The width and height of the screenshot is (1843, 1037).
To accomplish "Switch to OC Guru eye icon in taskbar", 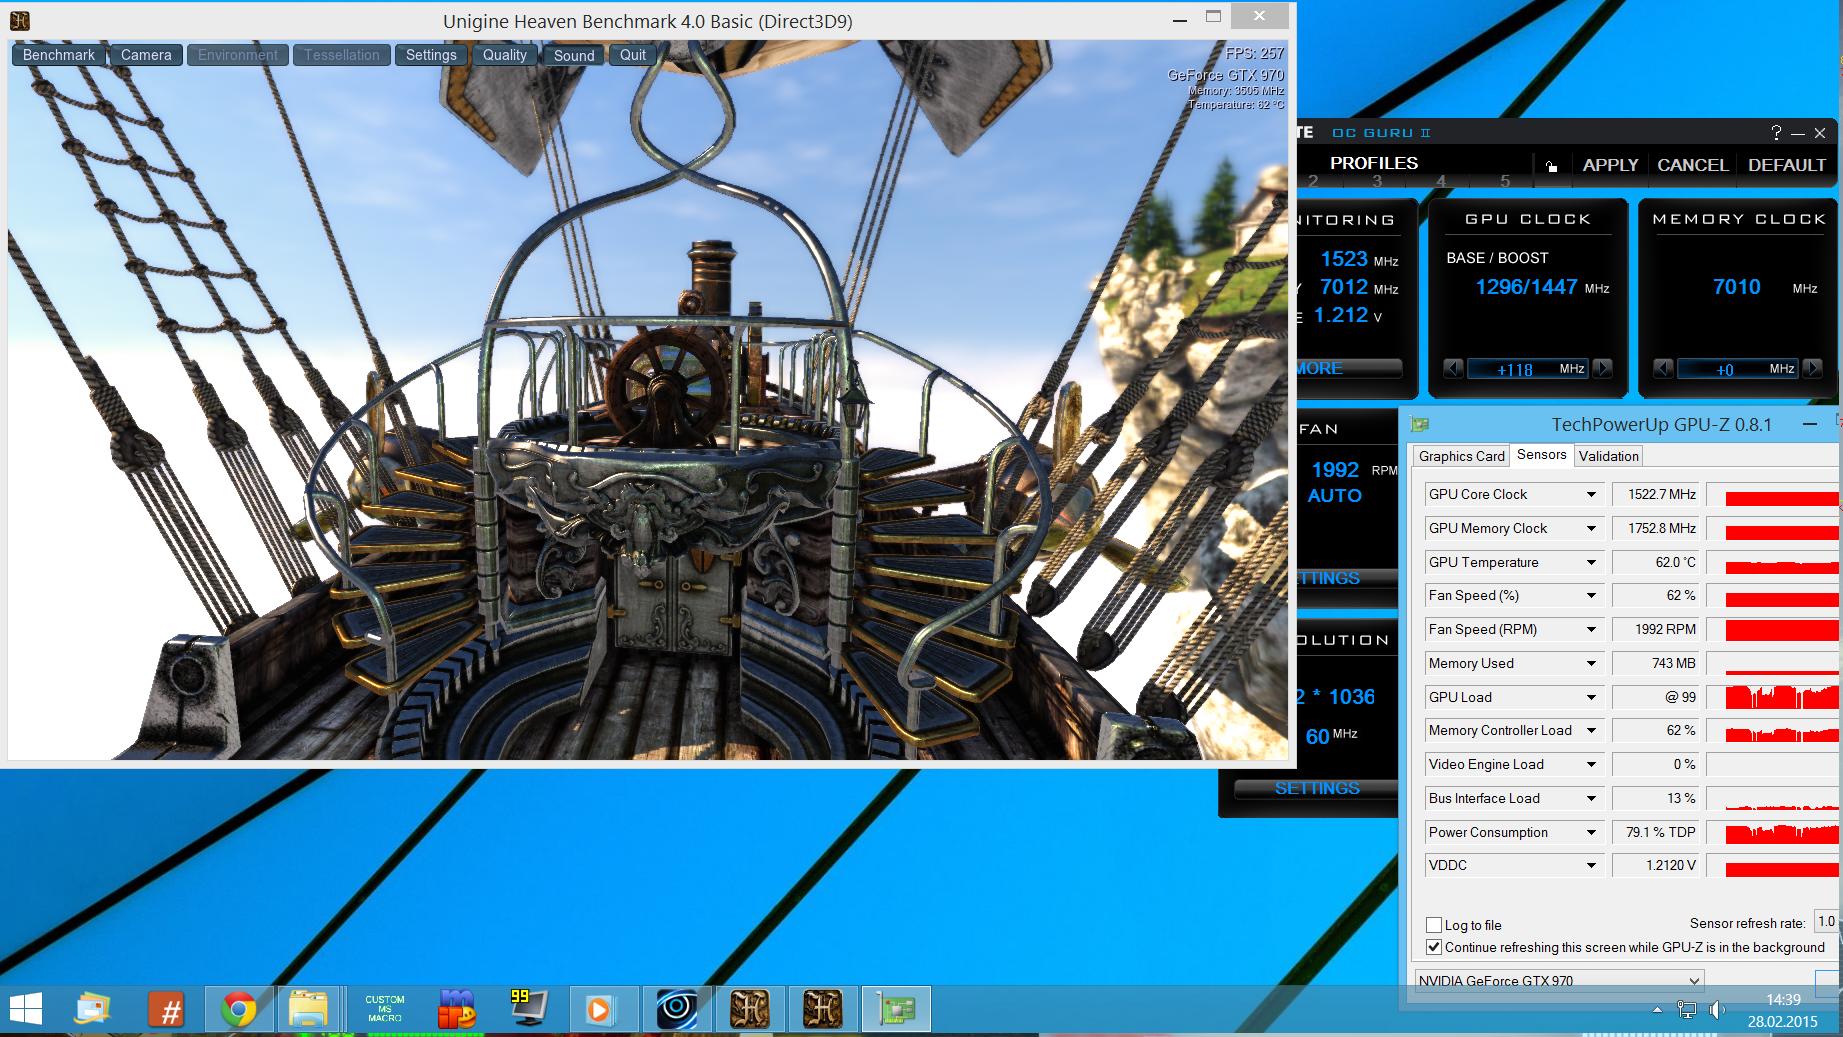I will [676, 1010].
